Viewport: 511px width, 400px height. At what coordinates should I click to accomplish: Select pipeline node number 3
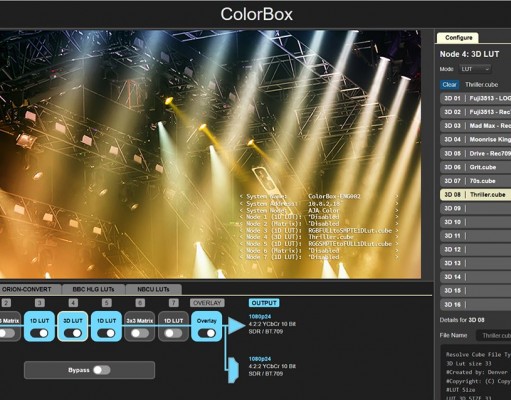(40, 303)
